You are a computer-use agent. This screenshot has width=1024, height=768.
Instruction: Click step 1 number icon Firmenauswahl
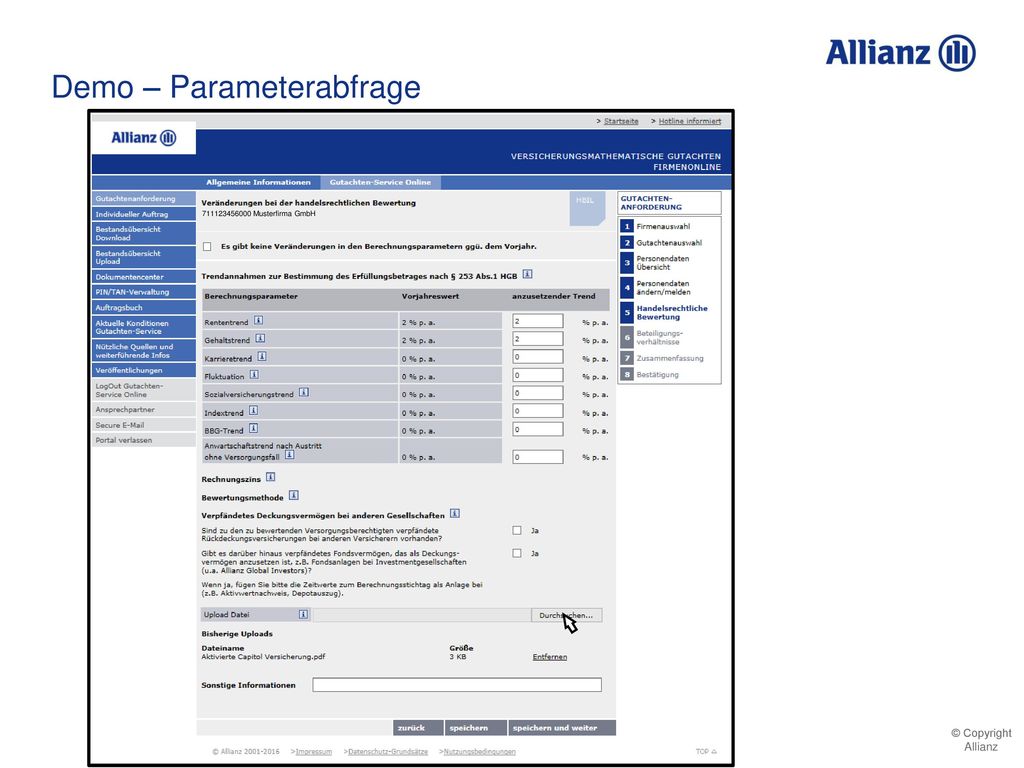(626, 227)
